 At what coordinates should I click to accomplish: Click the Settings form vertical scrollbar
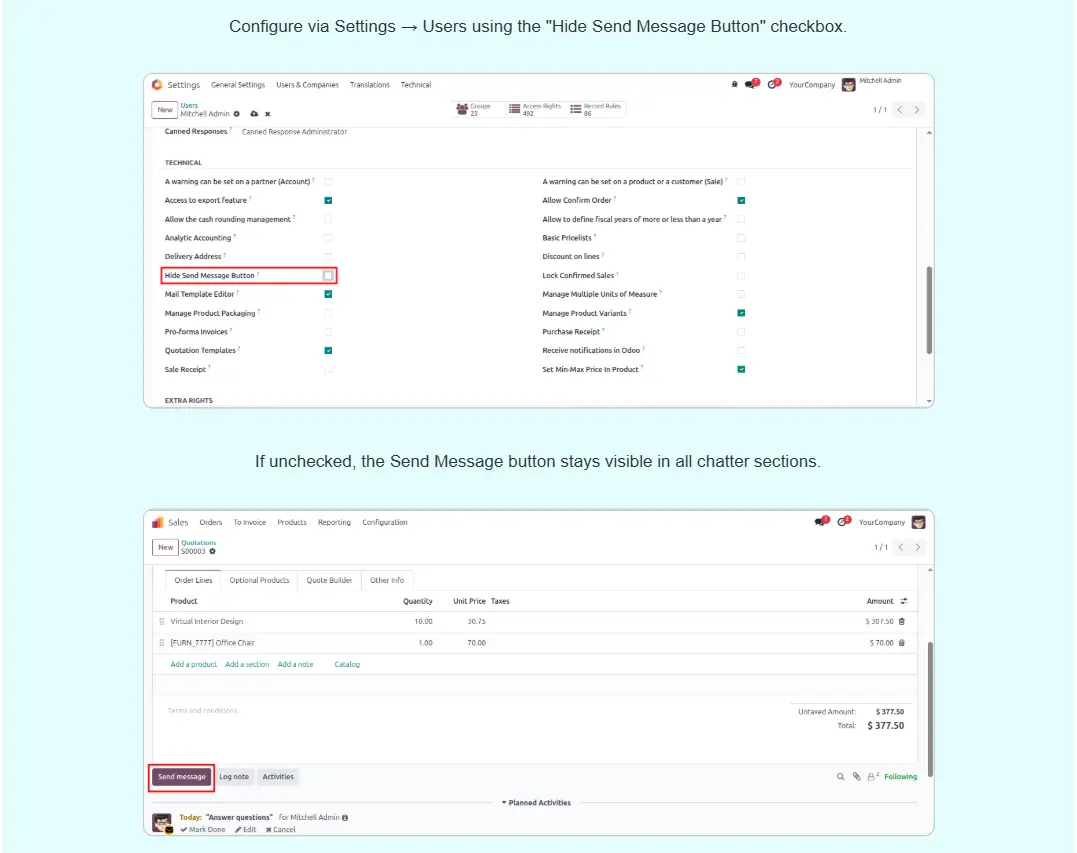(x=930, y=310)
